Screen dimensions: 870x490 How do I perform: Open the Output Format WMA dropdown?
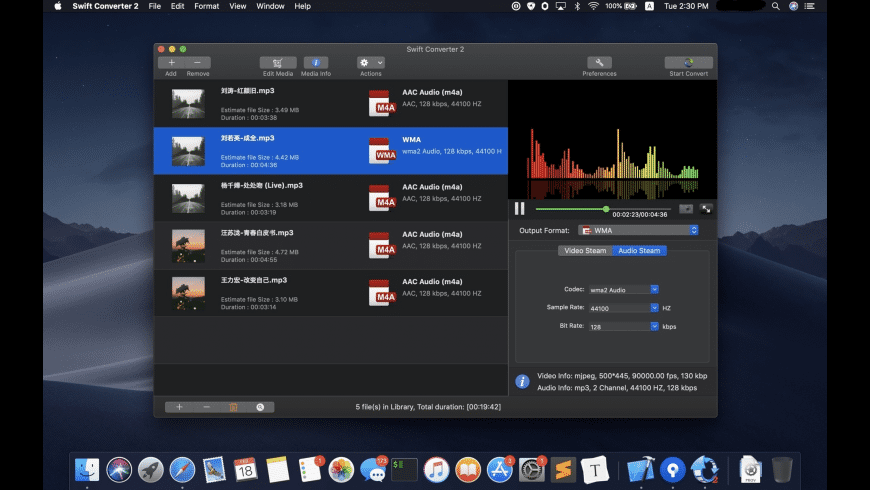click(x=638, y=230)
